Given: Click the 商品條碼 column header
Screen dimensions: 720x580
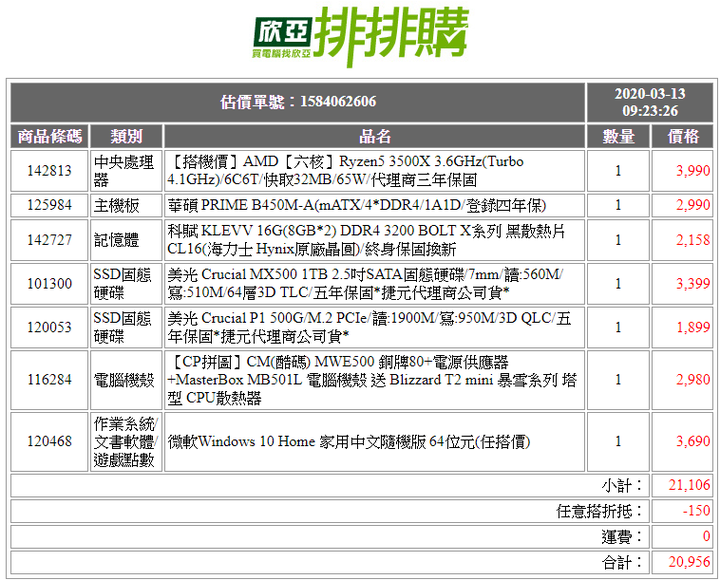Looking at the screenshot, I should pyautogui.click(x=50, y=136).
